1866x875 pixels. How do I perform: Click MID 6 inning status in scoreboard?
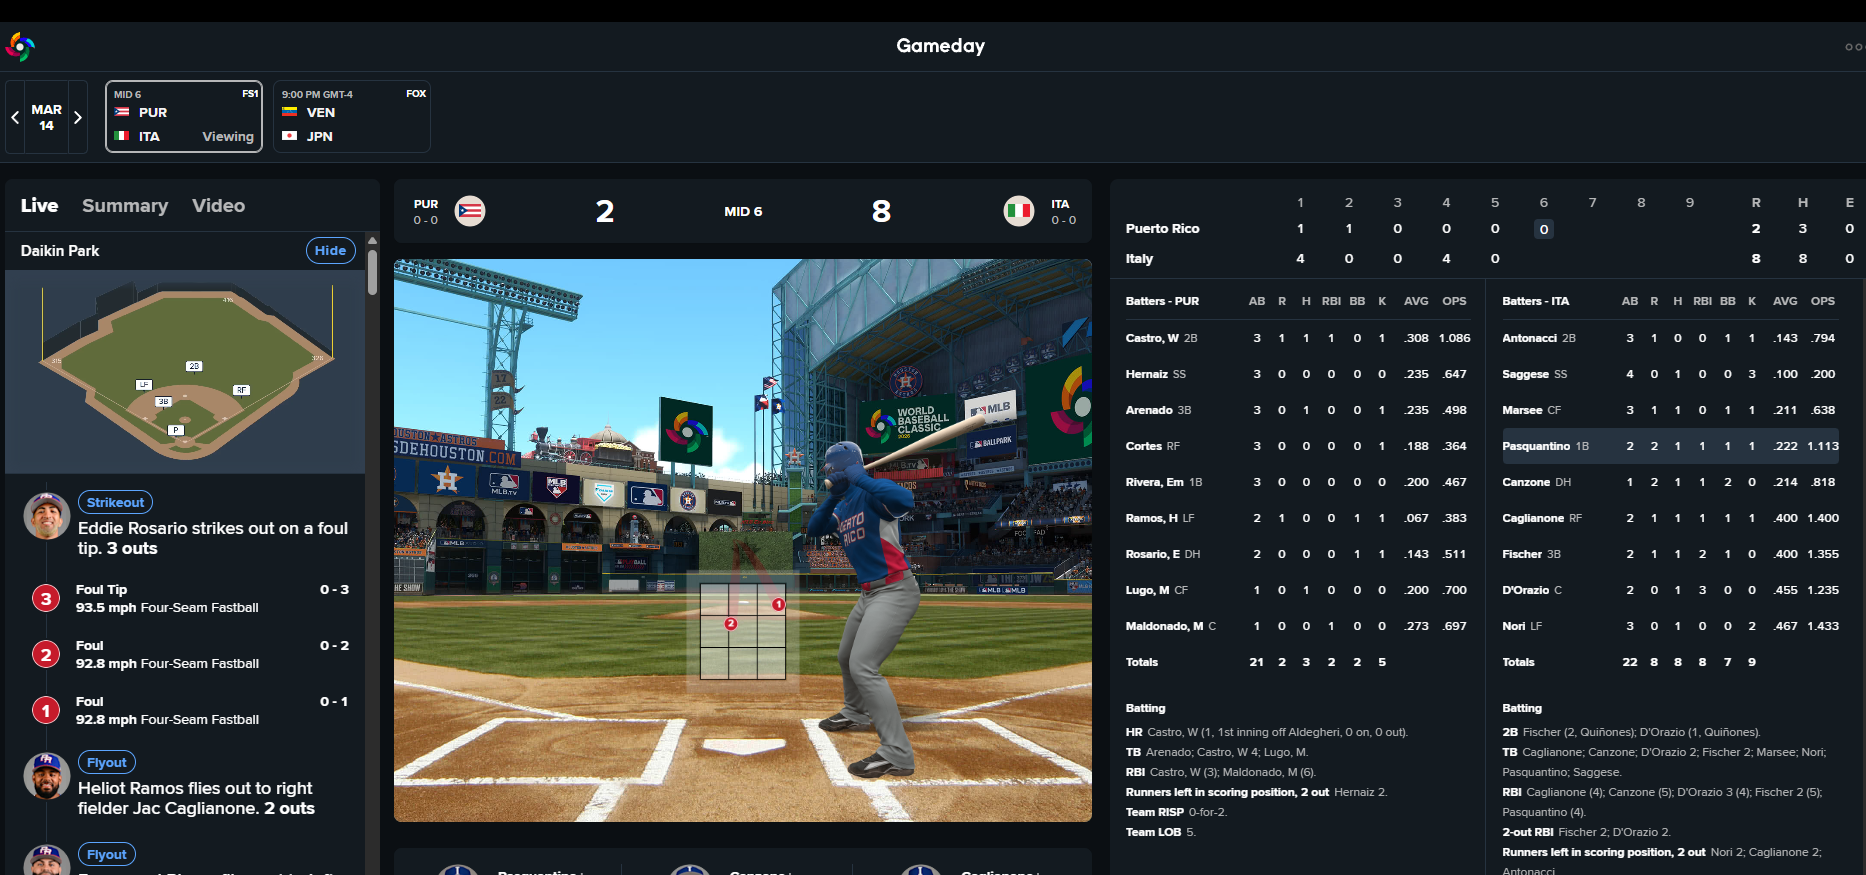pyautogui.click(x=743, y=212)
